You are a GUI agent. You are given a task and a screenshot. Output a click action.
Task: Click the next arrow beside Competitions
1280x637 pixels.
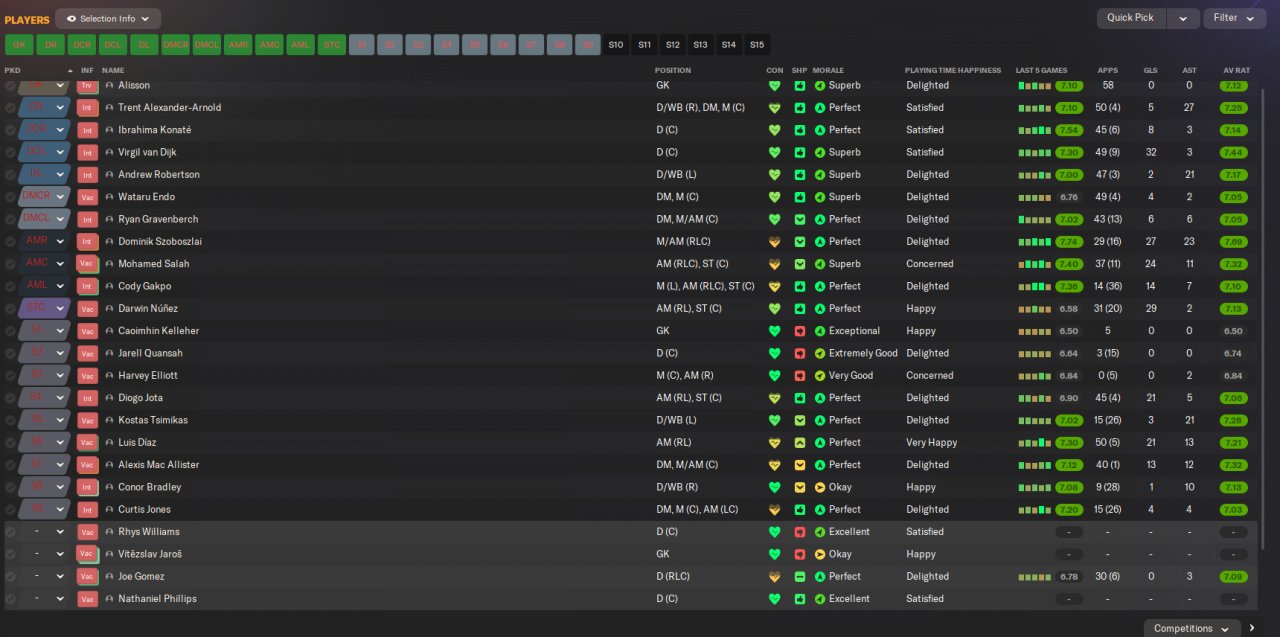1252,628
